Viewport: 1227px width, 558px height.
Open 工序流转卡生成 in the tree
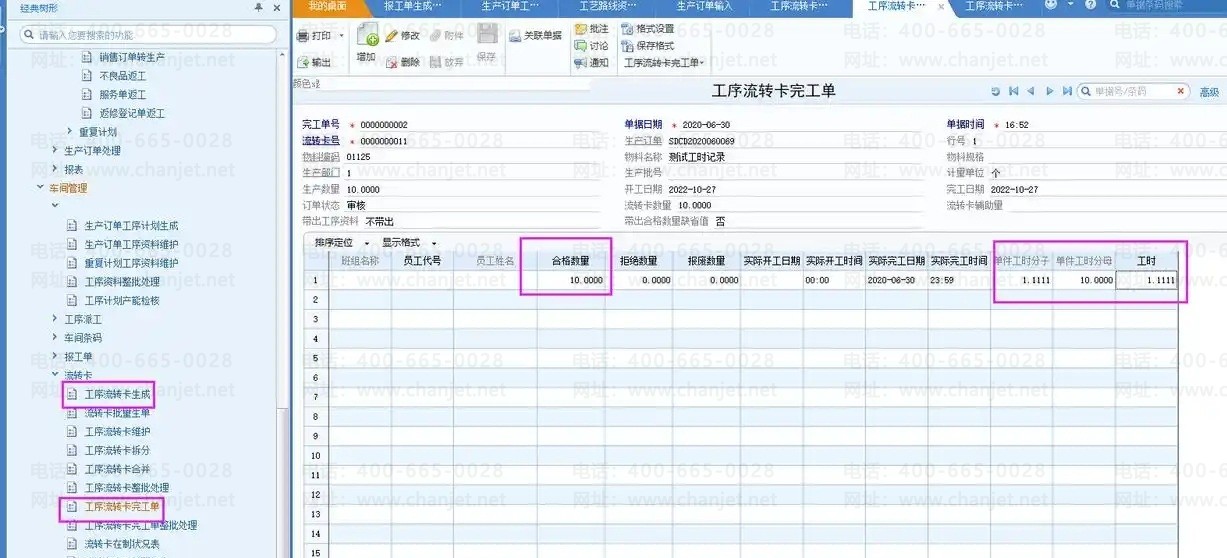117,394
